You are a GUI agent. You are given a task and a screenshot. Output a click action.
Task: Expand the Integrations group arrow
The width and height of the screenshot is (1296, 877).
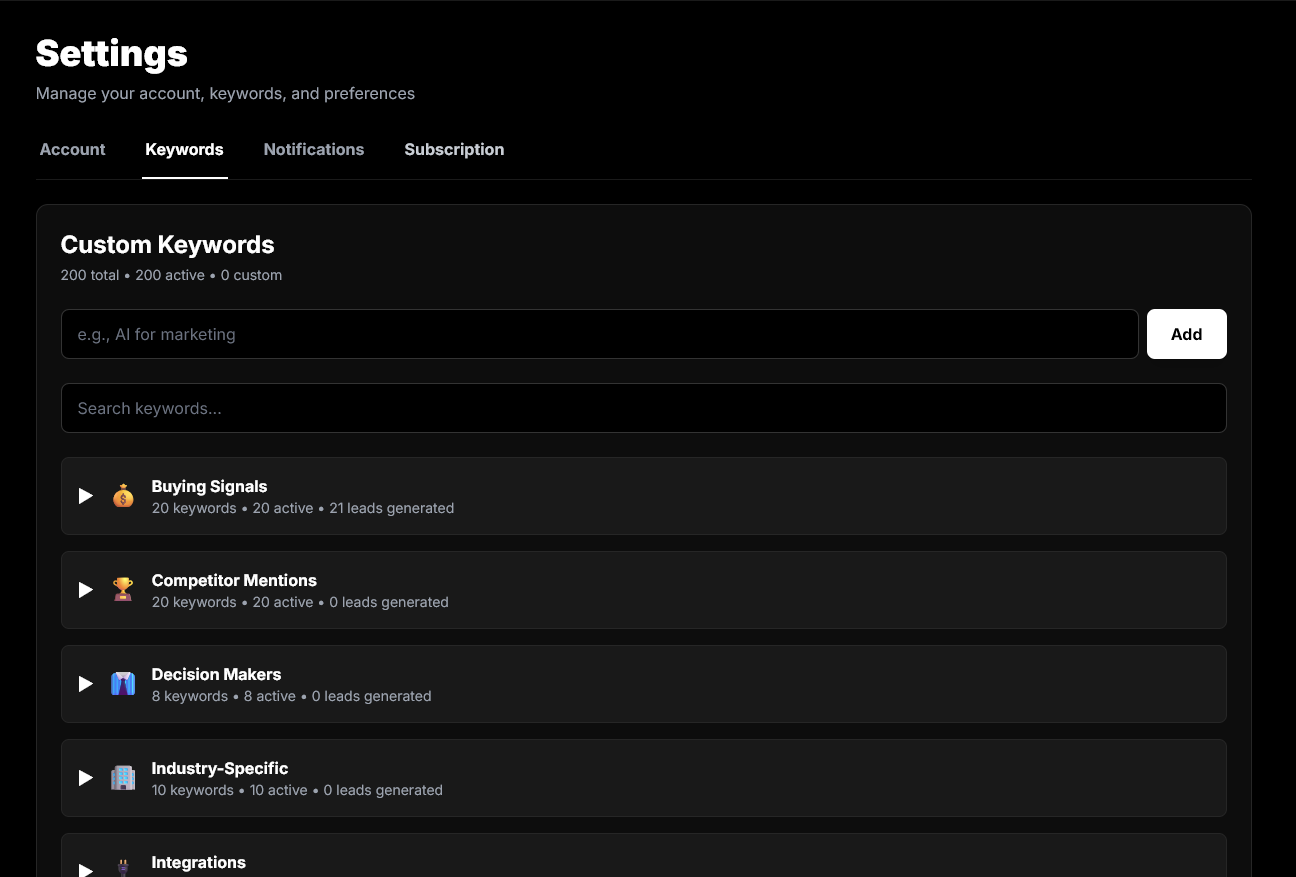point(86,869)
